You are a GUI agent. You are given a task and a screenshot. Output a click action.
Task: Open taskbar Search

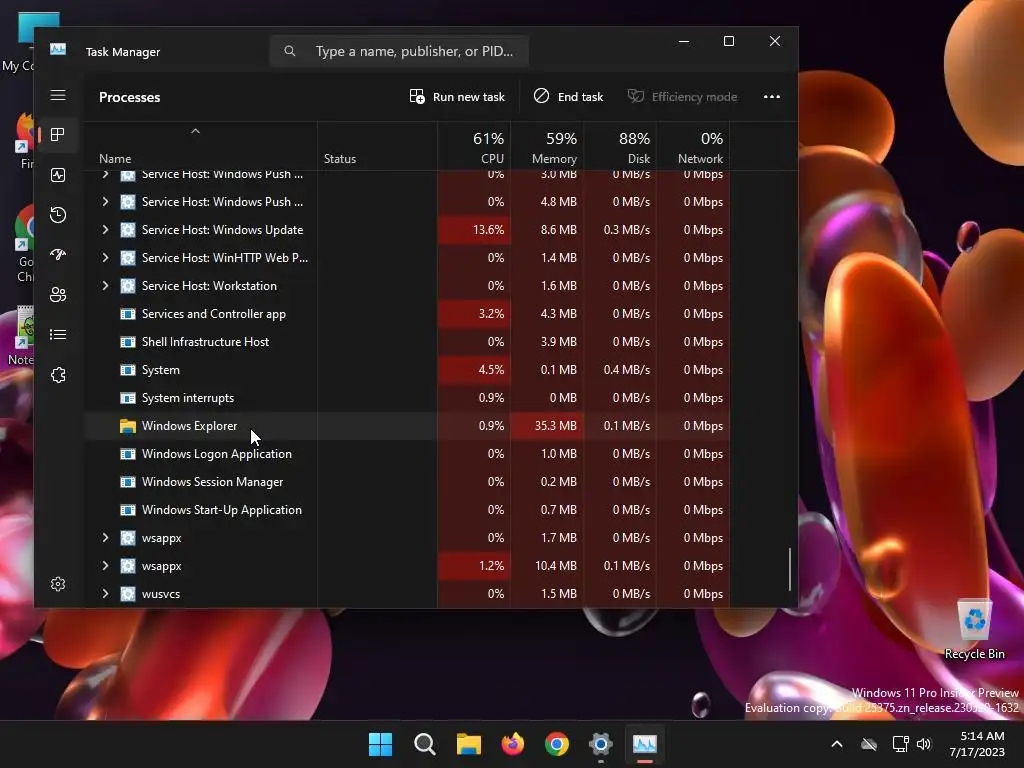coord(424,744)
